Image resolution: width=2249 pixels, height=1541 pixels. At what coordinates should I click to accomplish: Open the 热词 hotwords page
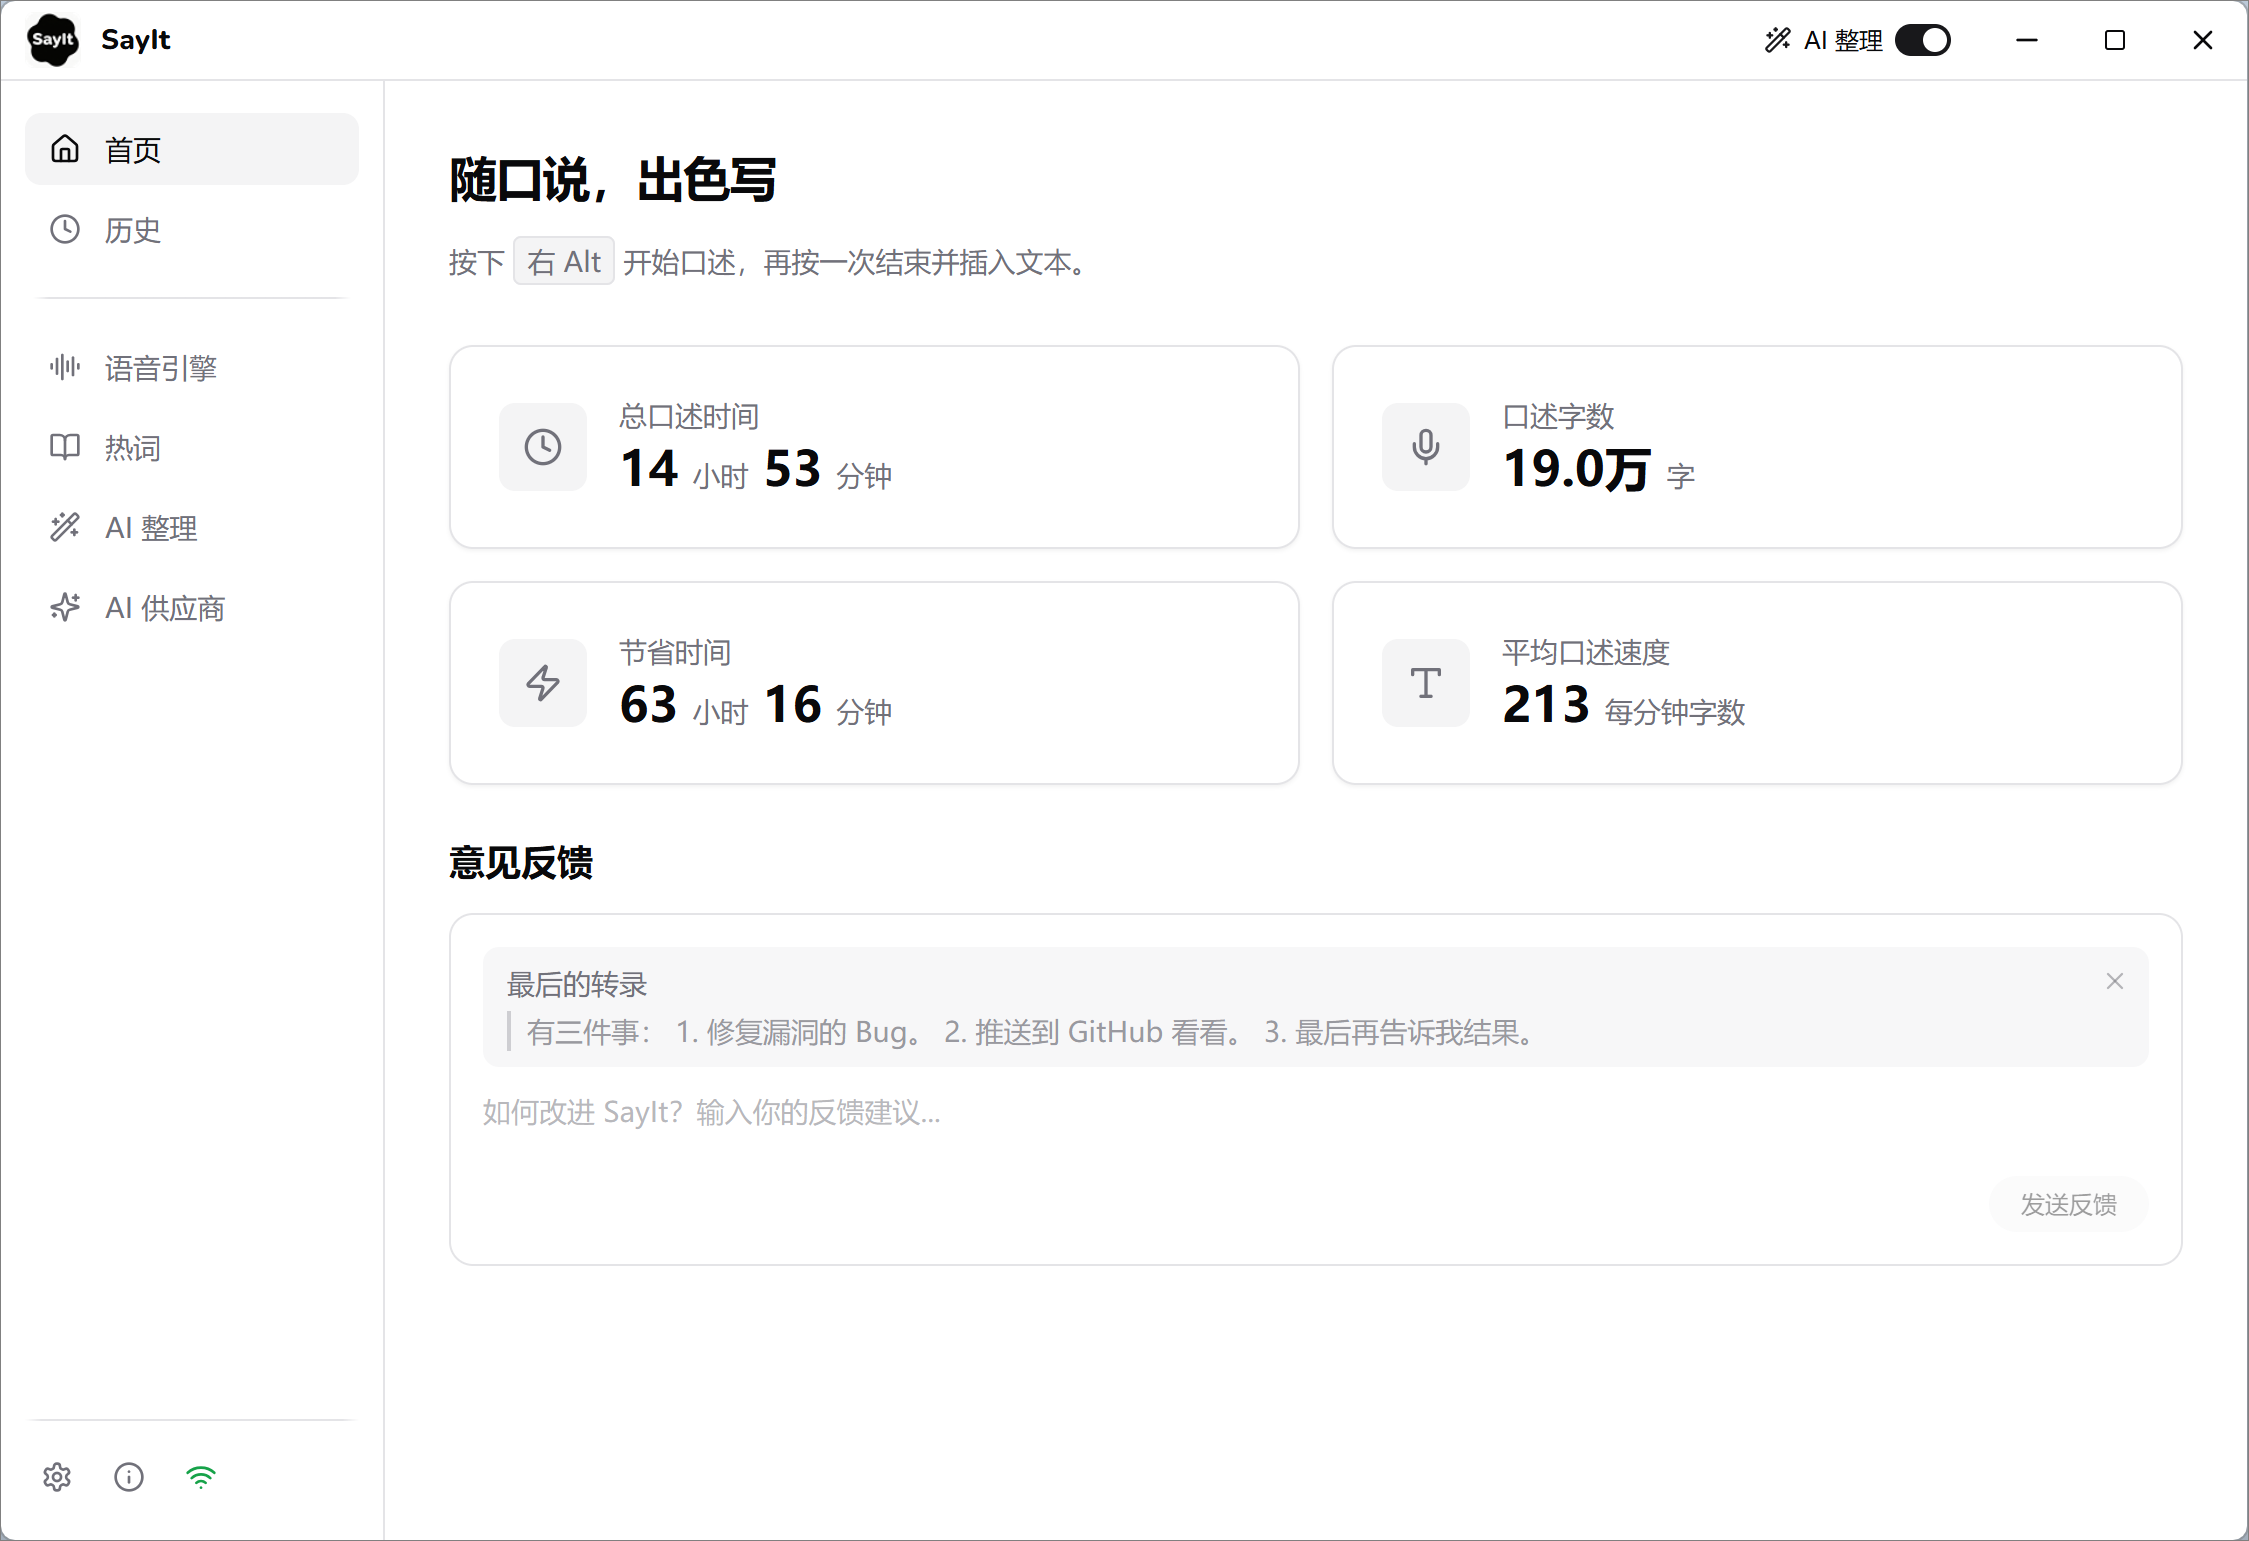(x=192, y=447)
